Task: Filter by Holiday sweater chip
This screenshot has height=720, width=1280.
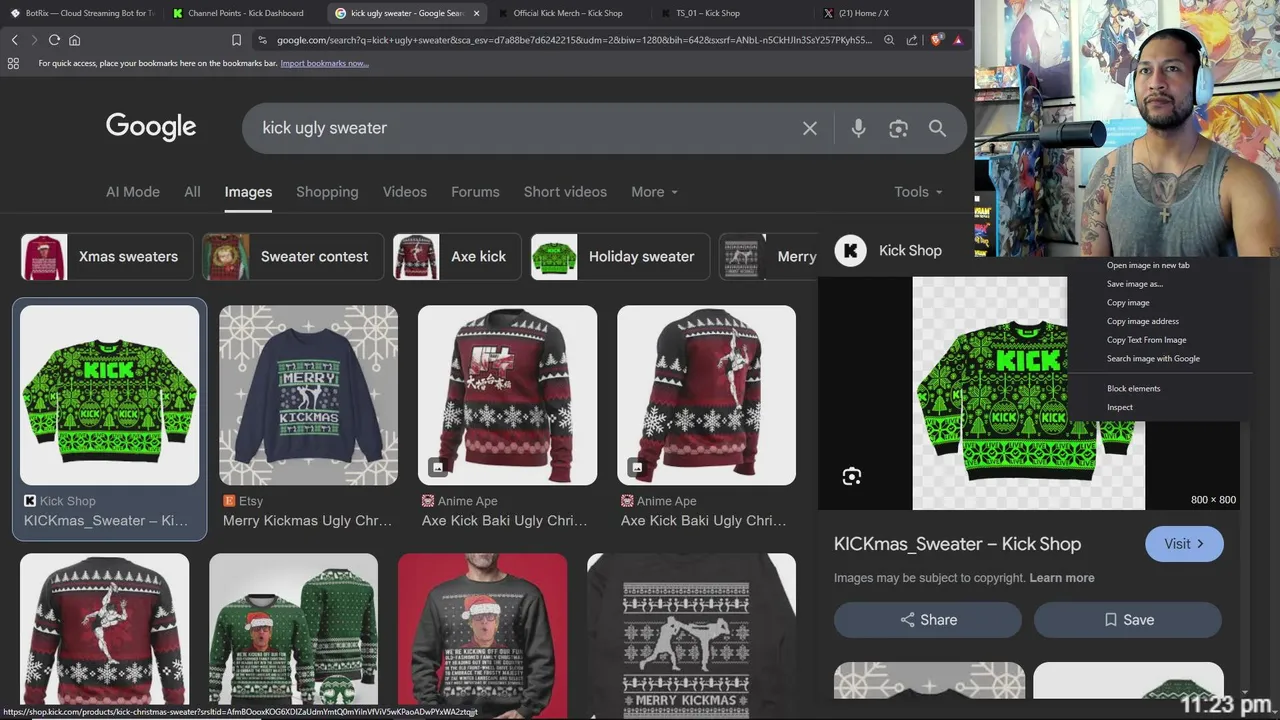Action: coord(620,256)
